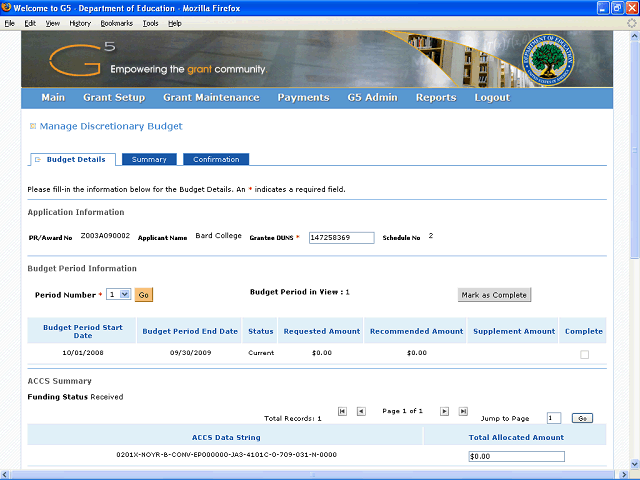Click Go button next to Period Number
Screen dimensions: 640x480
(143, 295)
